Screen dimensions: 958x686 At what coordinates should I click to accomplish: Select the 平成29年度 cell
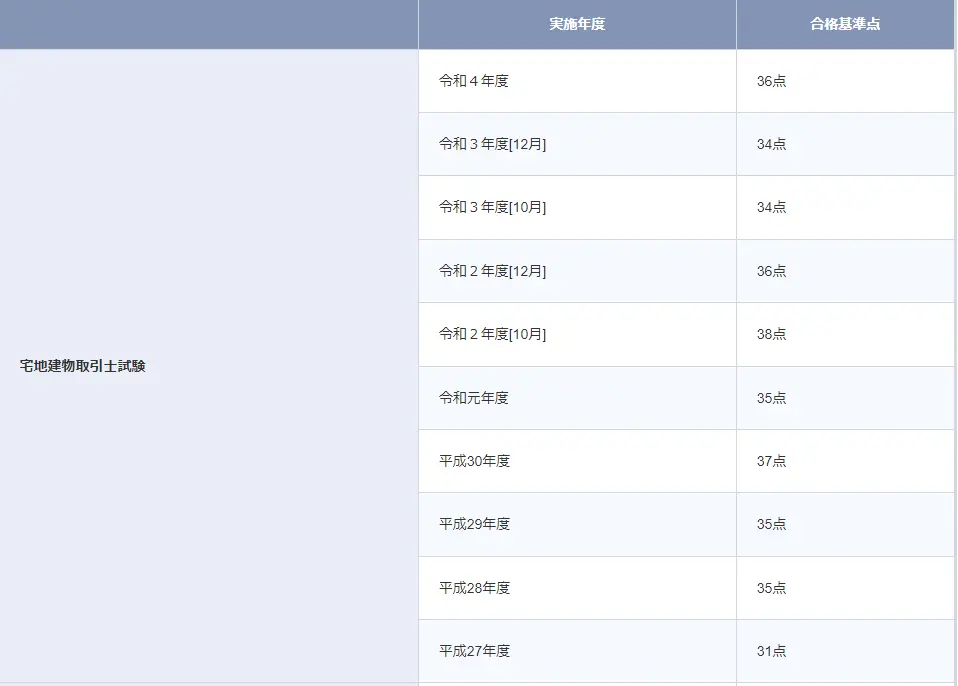coord(577,524)
